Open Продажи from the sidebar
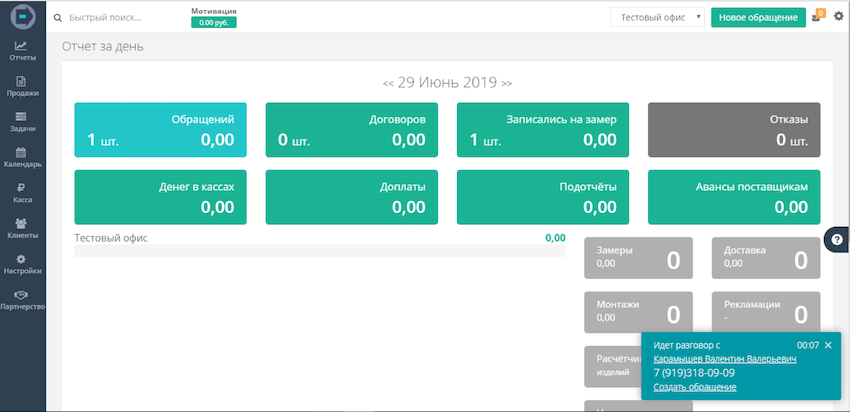850x412 pixels. coord(22,86)
